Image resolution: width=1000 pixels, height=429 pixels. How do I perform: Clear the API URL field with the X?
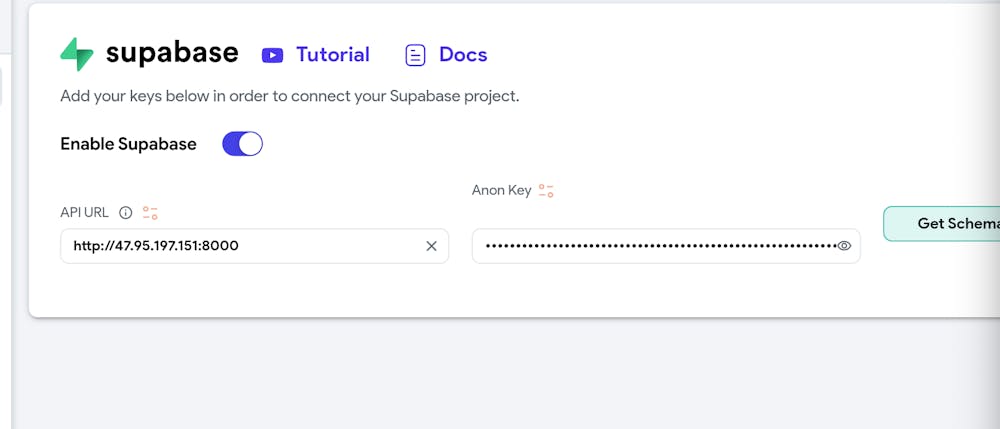[432, 246]
